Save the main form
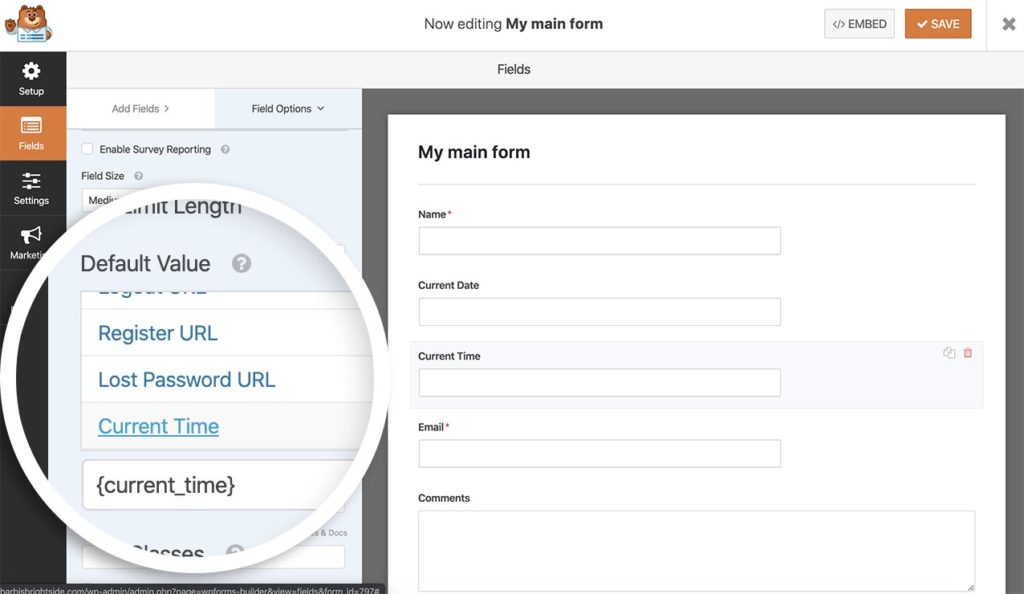 (937, 24)
